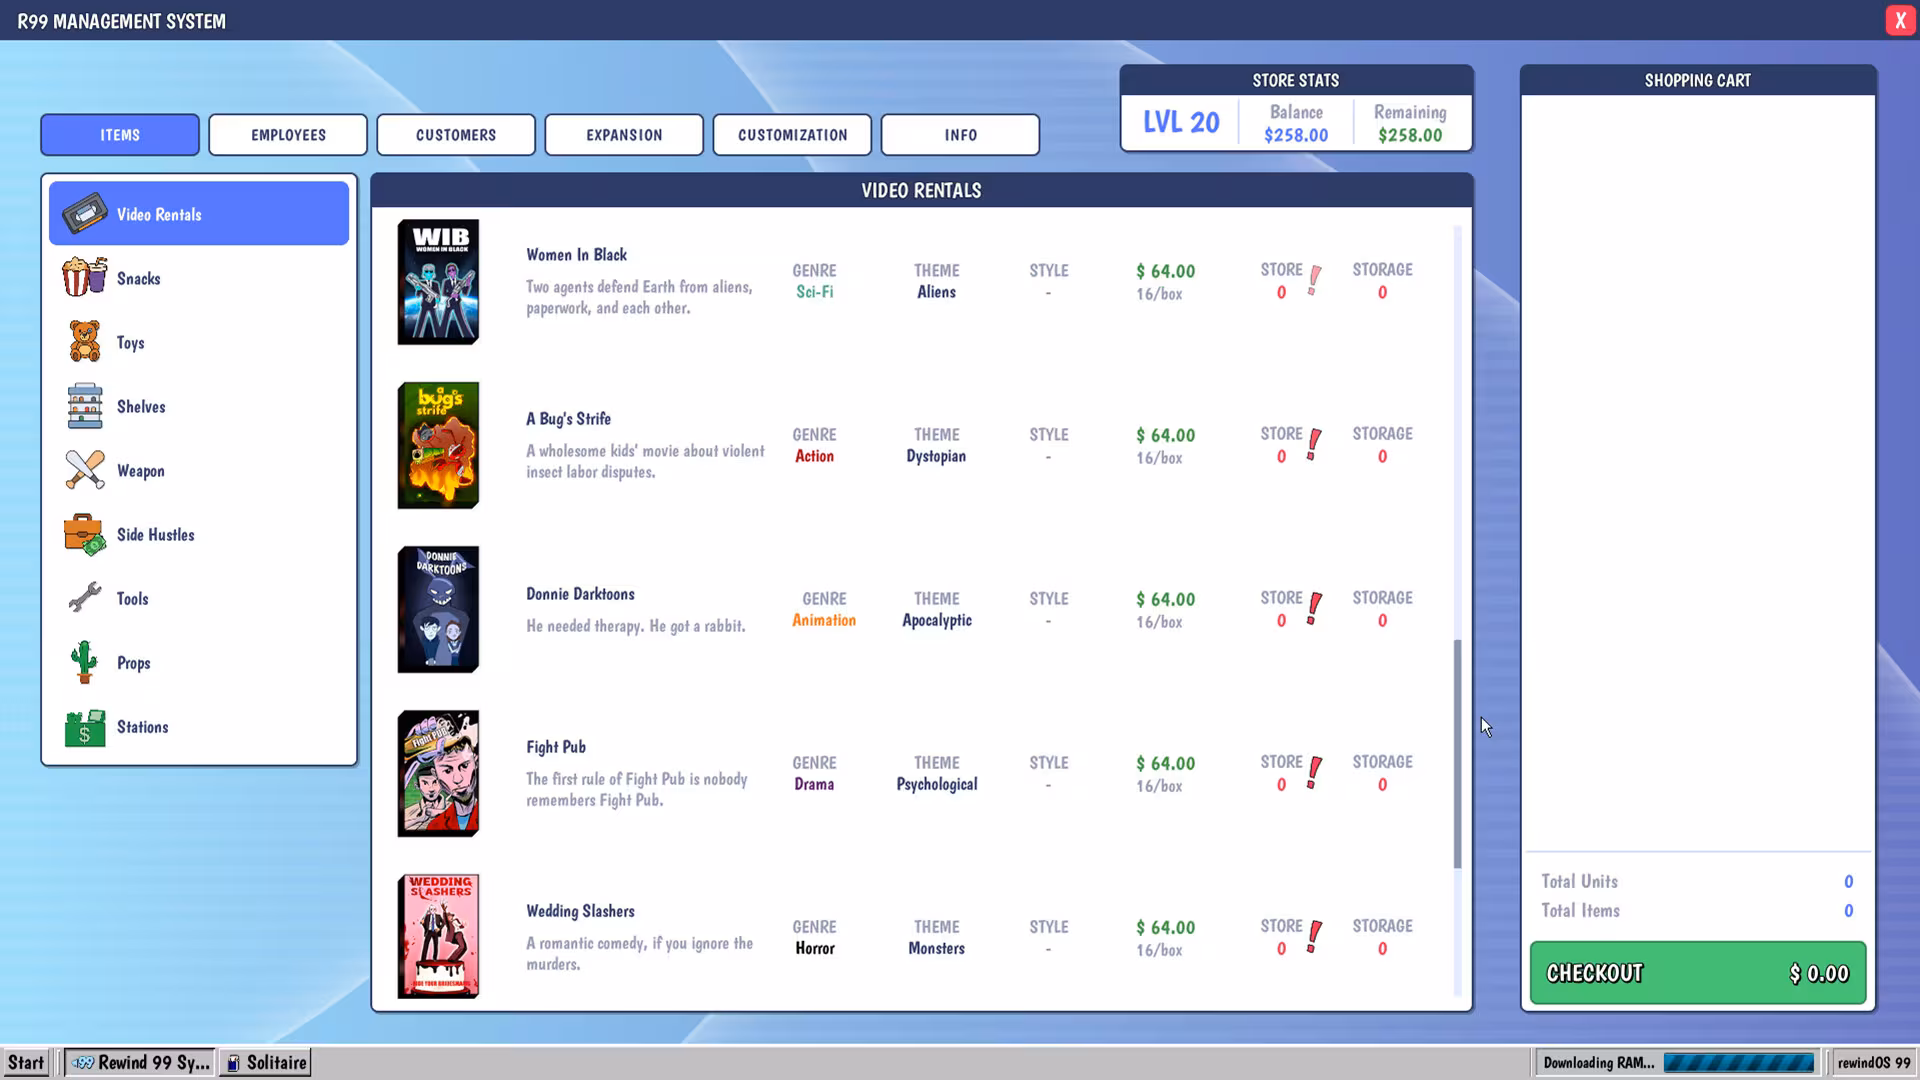Select the Fight Pub movie cover

(x=438, y=774)
